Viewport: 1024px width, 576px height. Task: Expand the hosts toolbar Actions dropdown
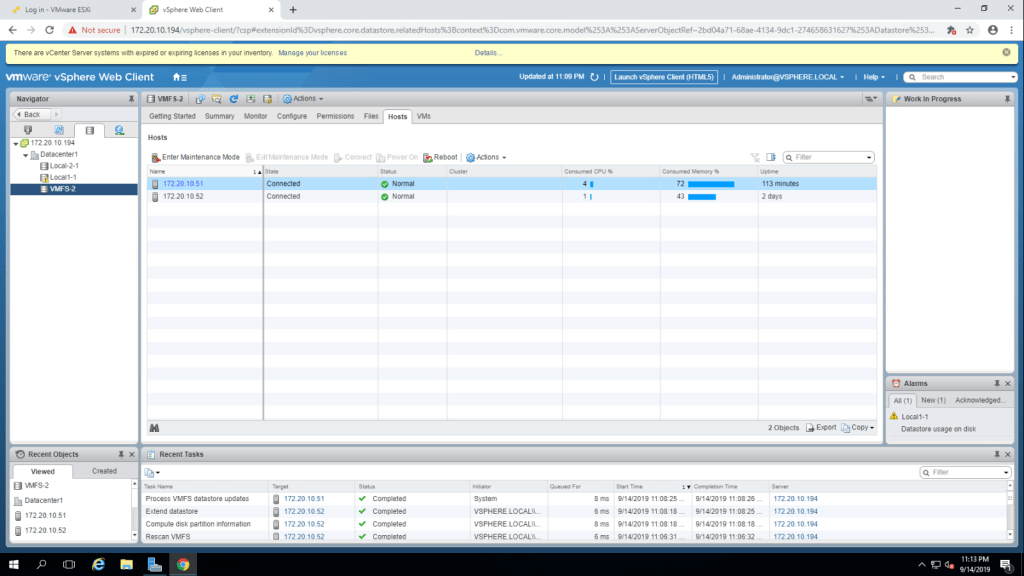tap(486, 157)
